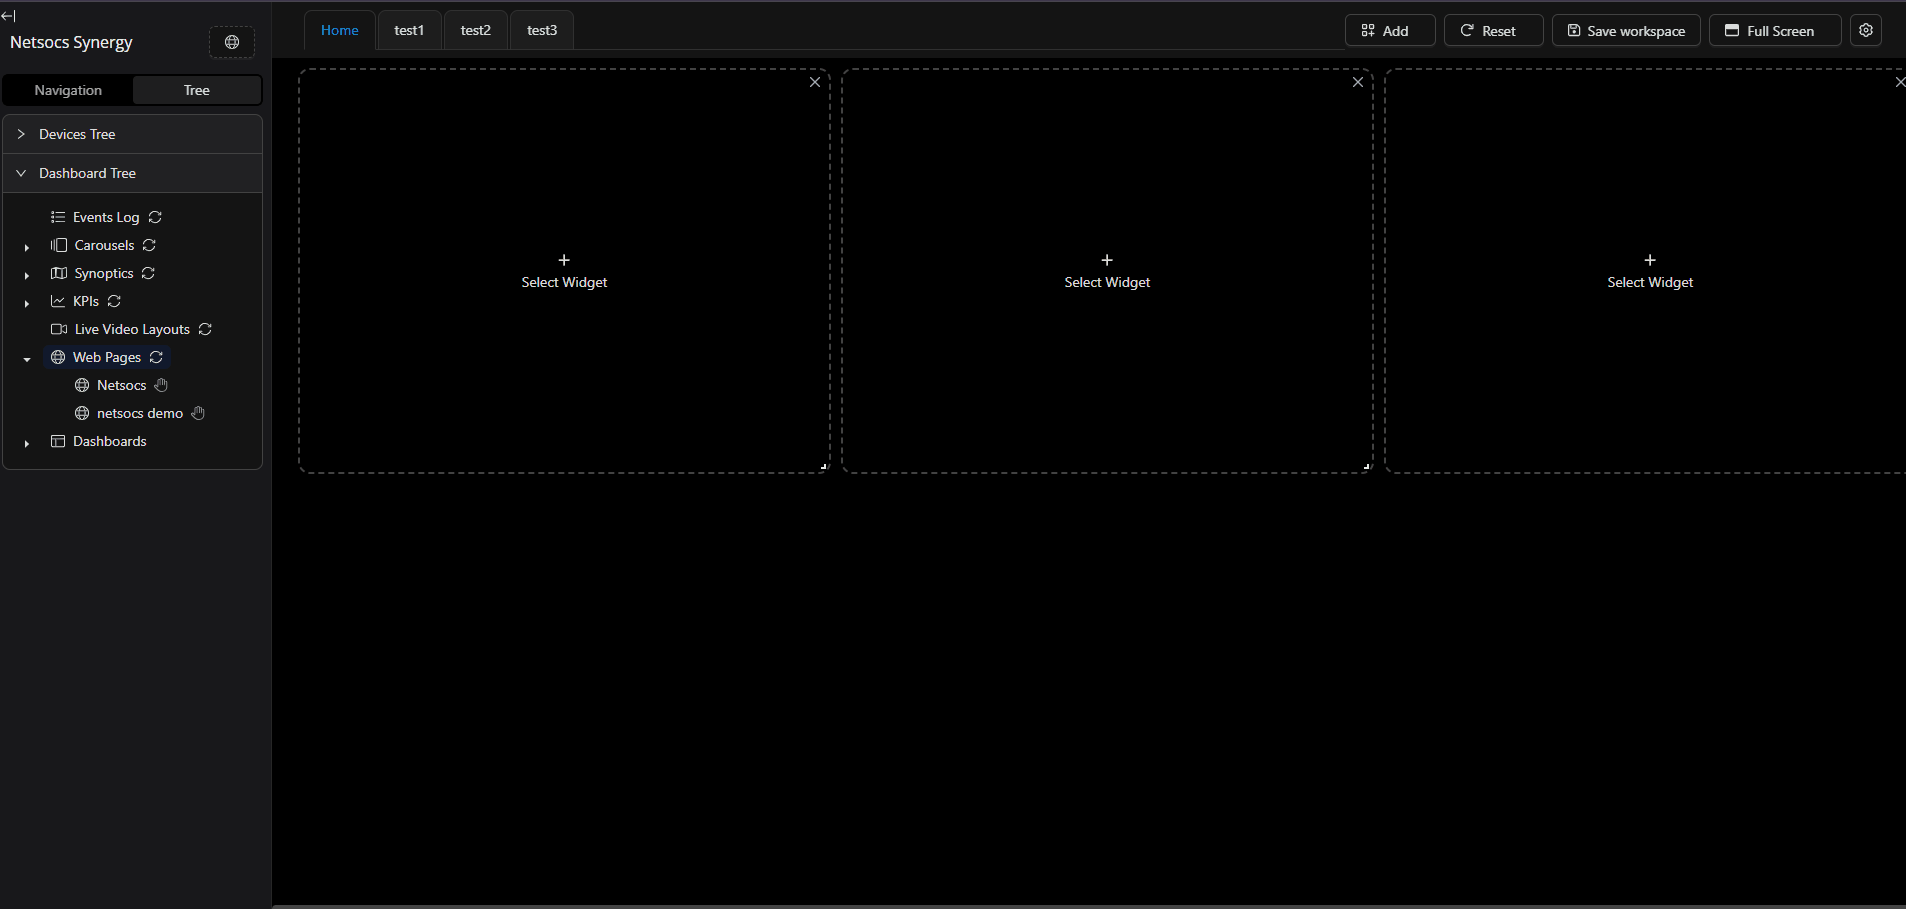Switch sidebar to Navigation view

coord(68,90)
